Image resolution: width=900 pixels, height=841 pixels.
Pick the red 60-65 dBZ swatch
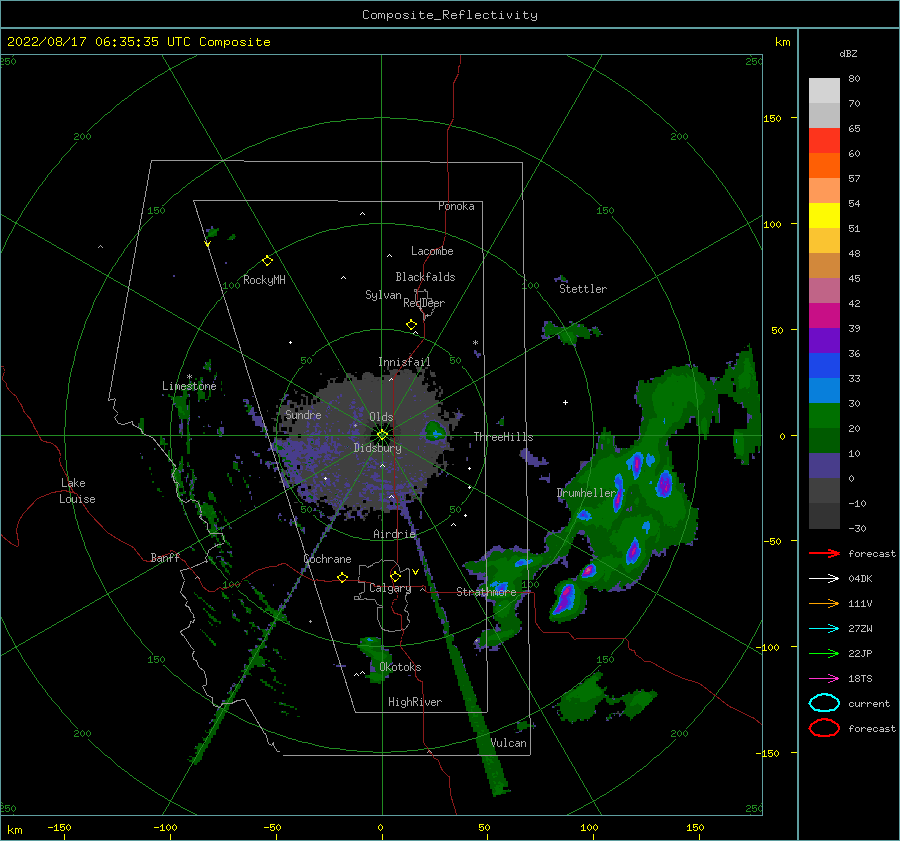(x=824, y=141)
